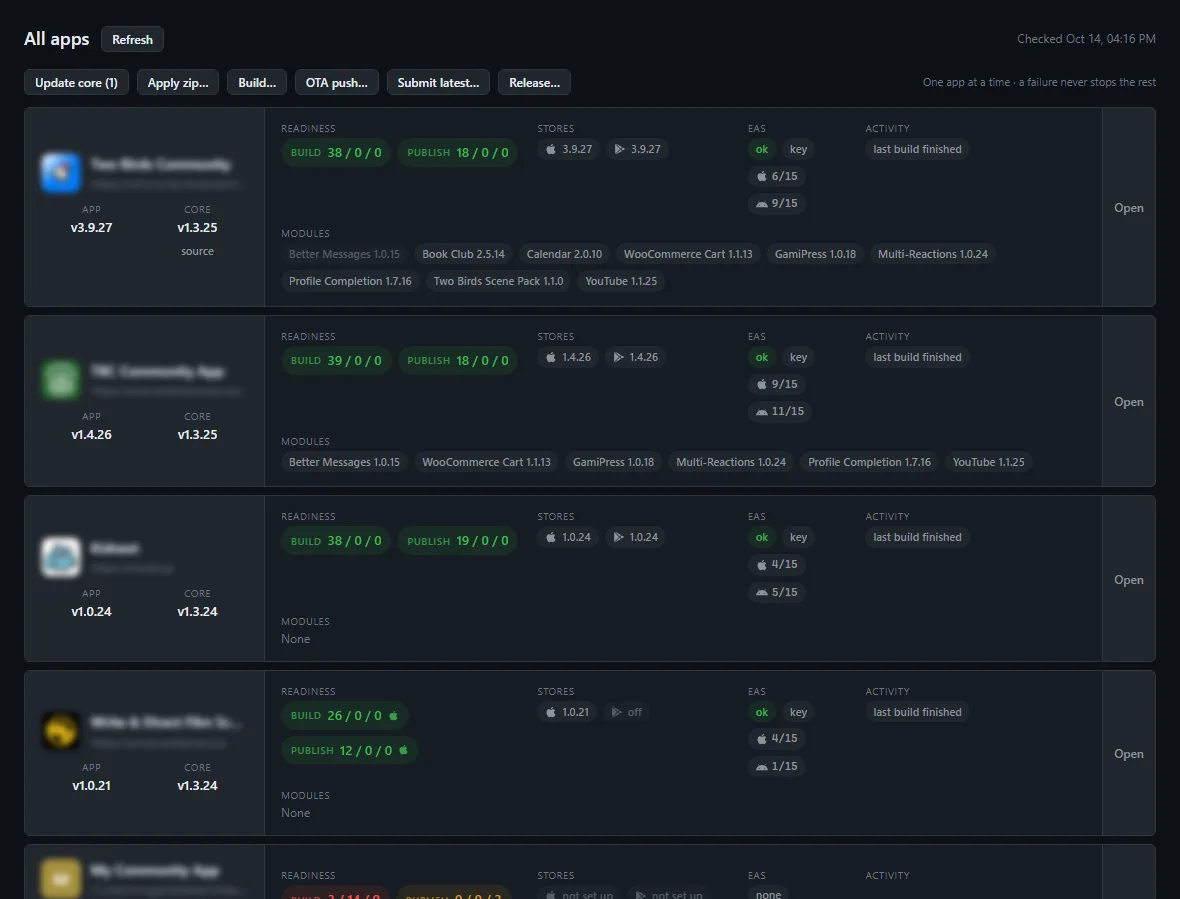
Task: Click Android EAS 5/15 badge
Action: click(777, 592)
